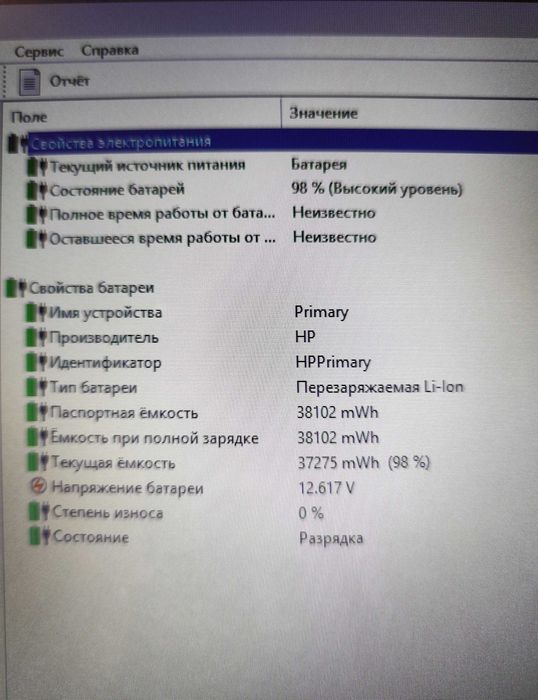
Task: Click icon next to Тип батареи
Action: (37, 388)
